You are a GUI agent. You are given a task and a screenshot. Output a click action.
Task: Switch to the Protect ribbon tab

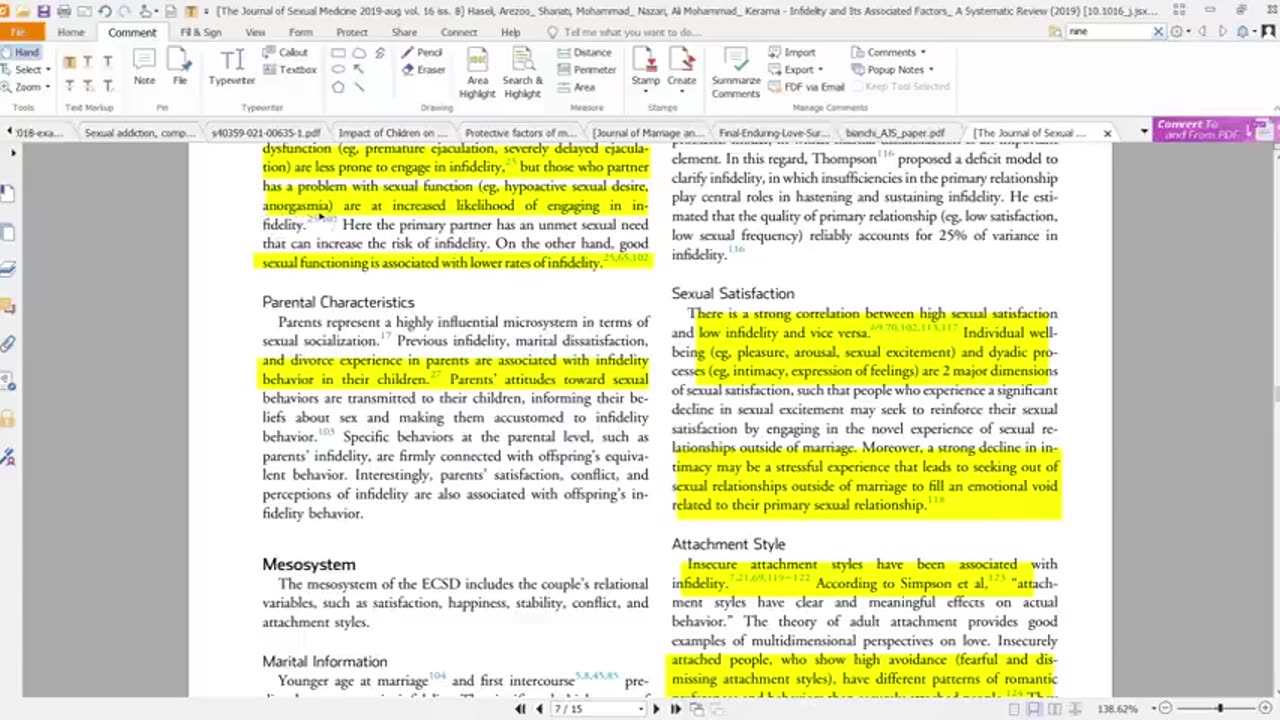(351, 32)
